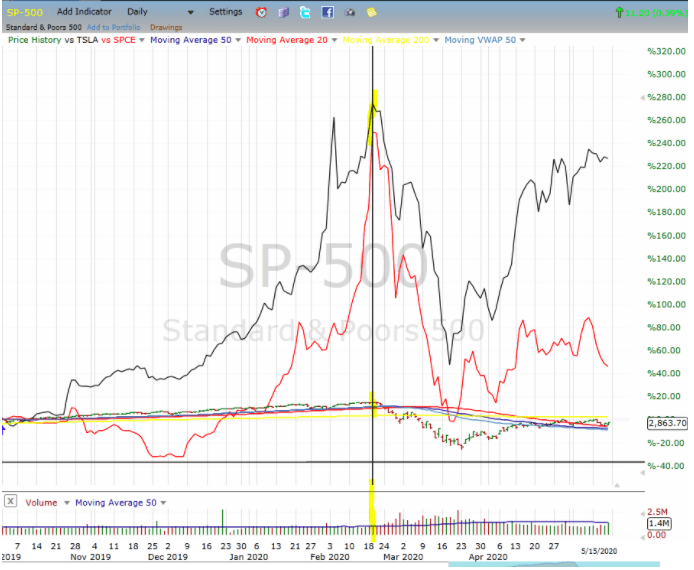Click the gray arrow below %-40.00 label
This screenshot has width=694, height=570.
[642, 473]
